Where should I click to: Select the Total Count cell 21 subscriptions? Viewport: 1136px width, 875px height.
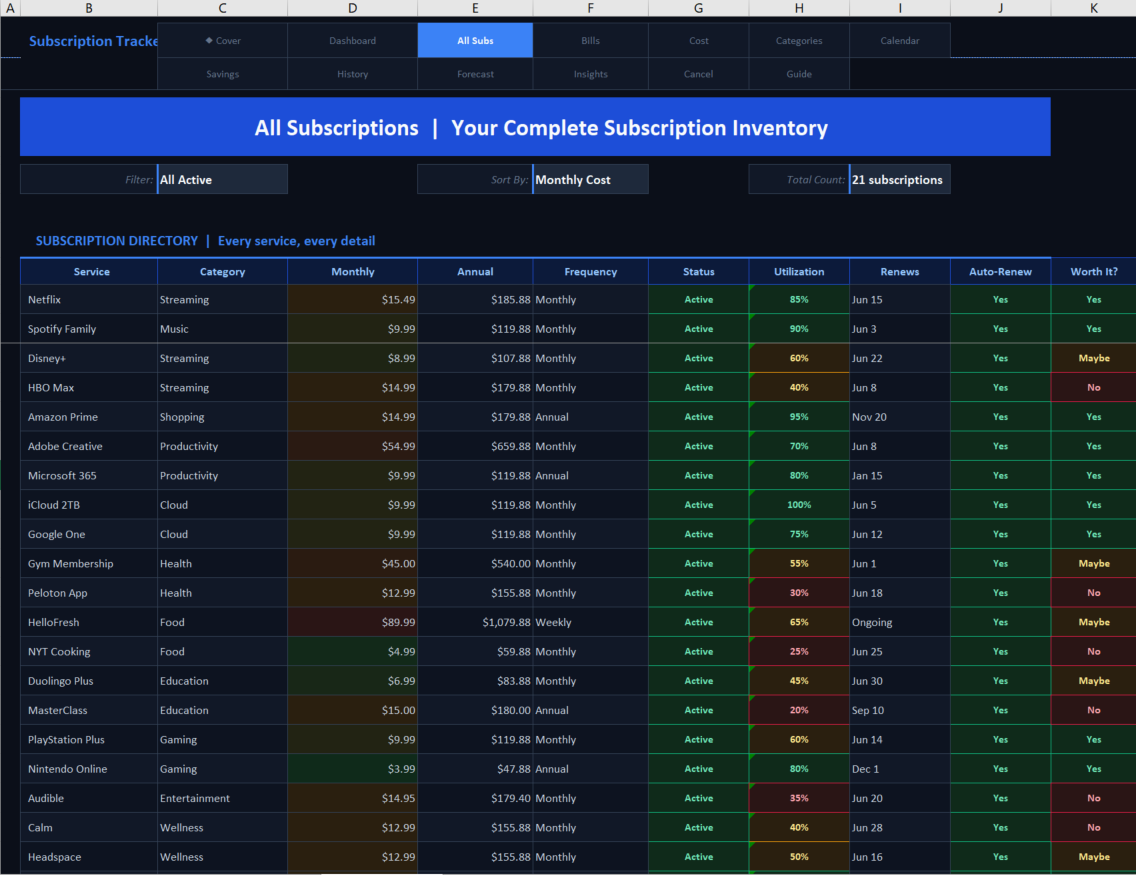(900, 180)
